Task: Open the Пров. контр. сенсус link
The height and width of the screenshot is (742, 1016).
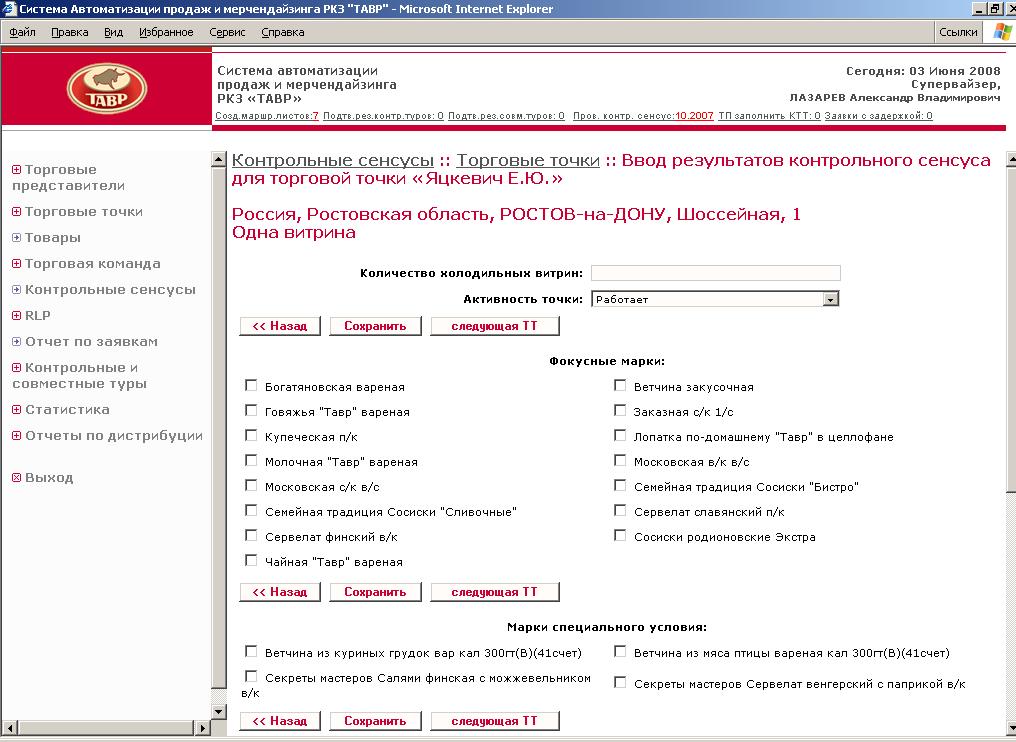Action: [643, 116]
